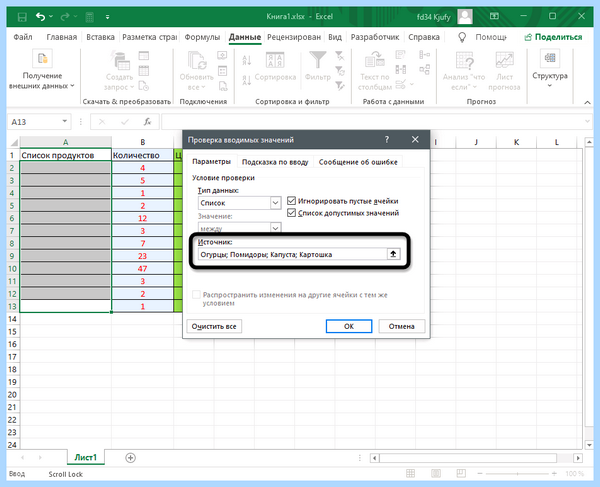
Task: Toggle the Filter funnel icon
Action: (x=318, y=60)
